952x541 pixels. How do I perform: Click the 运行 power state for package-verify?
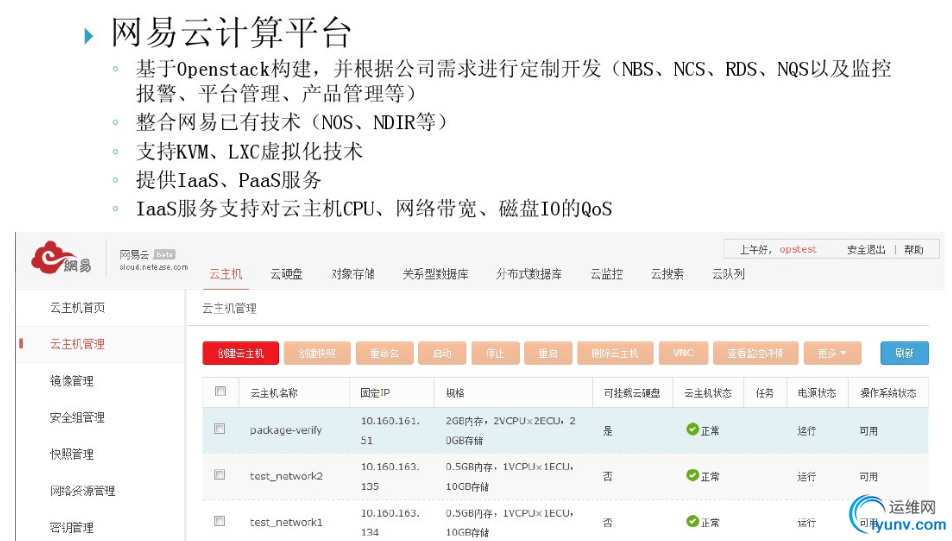pyautogui.click(x=806, y=430)
